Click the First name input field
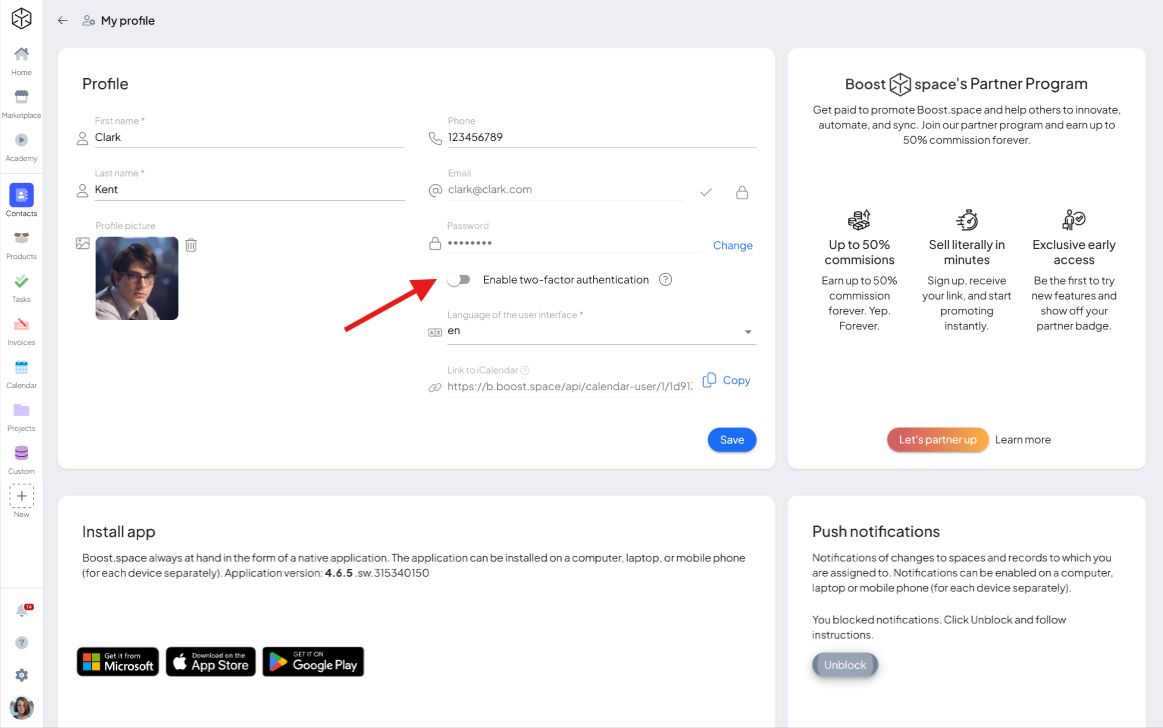Screen dimensions: 1163x728 (x=249, y=137)
